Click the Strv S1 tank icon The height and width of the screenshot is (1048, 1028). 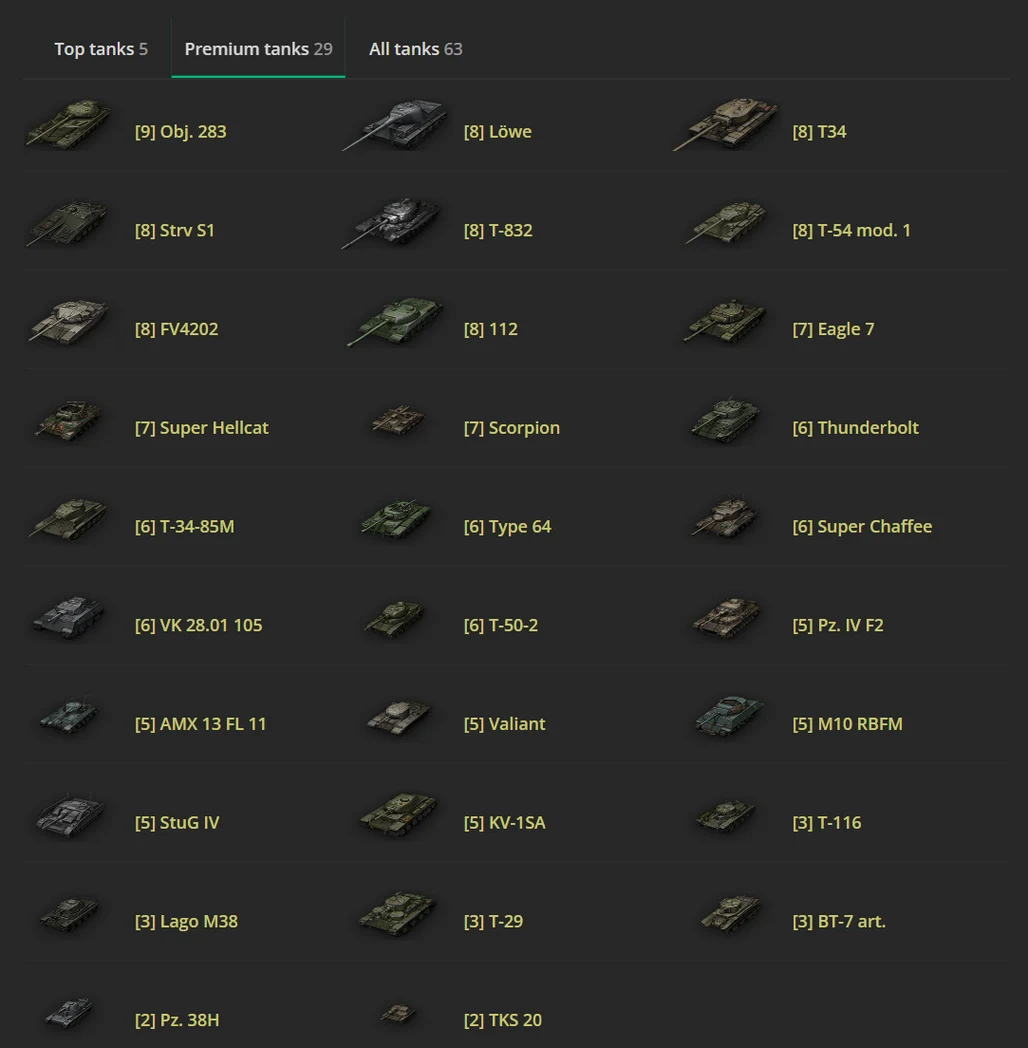[x=67, y=223]
